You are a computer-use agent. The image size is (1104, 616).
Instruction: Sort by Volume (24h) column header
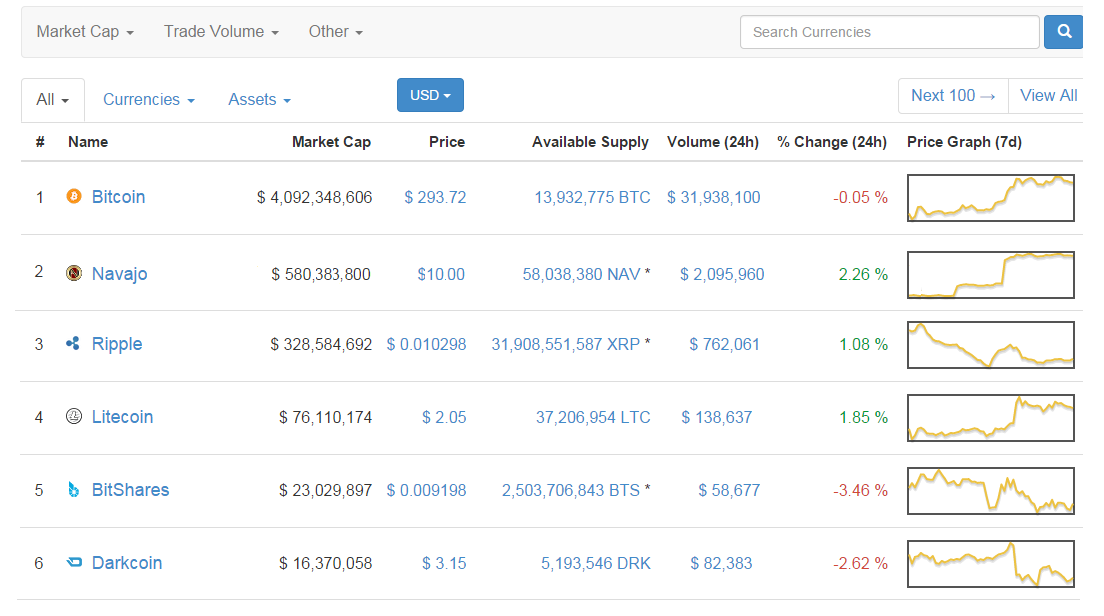[713, 142]
